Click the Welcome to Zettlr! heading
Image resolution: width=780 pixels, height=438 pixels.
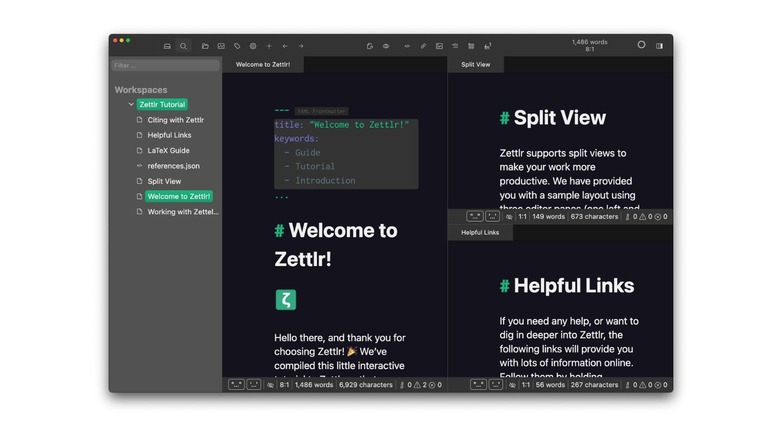pos(336,244)
